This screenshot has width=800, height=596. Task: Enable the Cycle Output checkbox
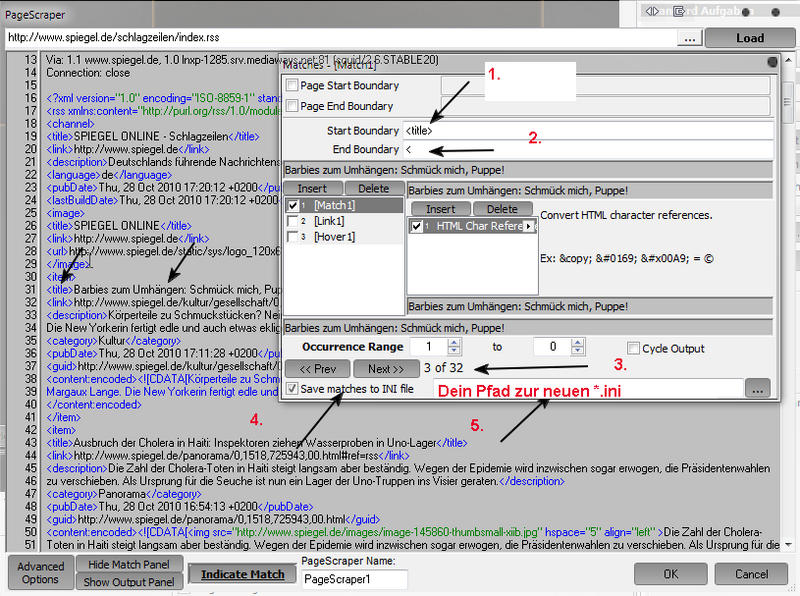(633, 348)
